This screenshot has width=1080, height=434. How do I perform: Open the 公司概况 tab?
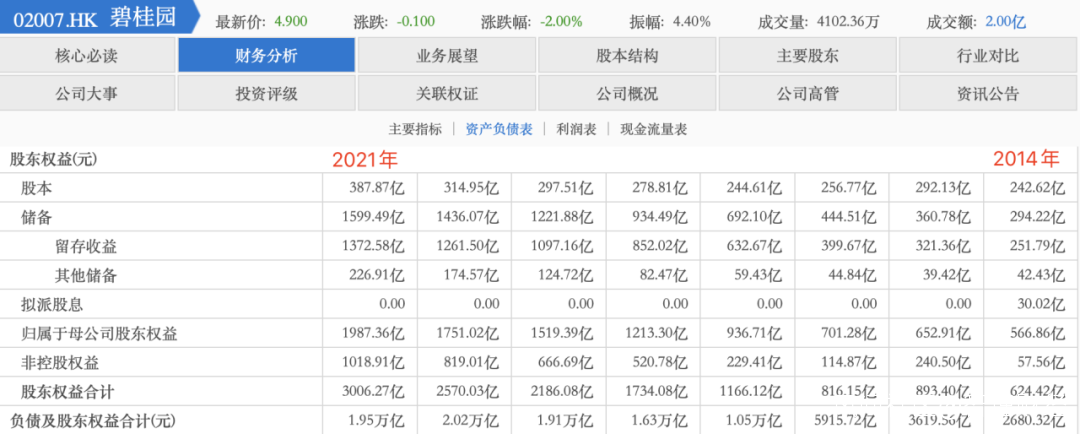coord(627,93)
